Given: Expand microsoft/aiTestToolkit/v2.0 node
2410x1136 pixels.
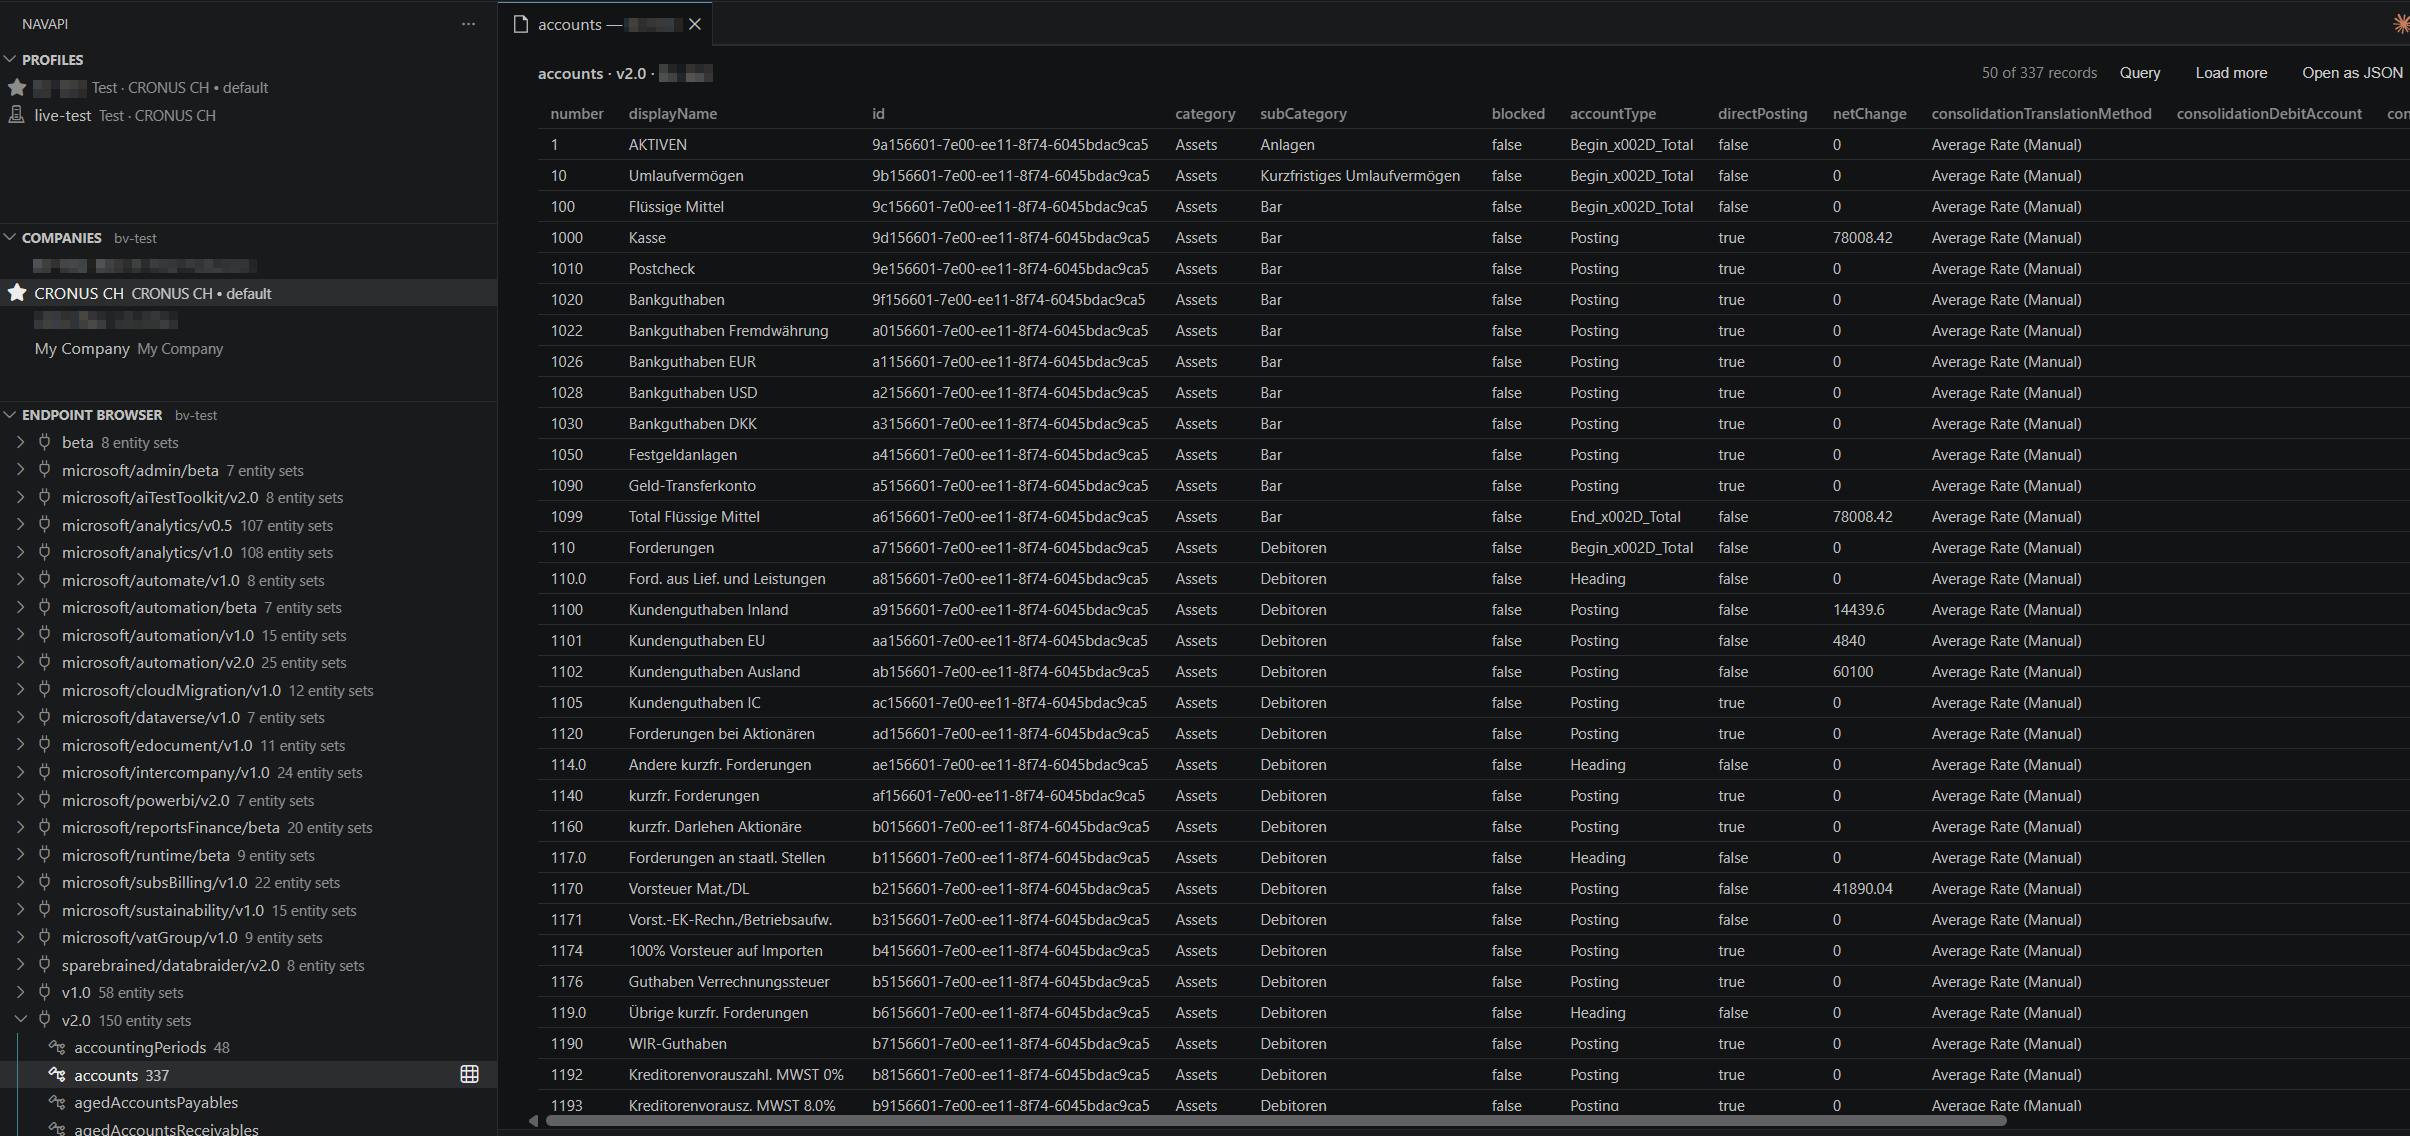Looking at the screenshot, I should tap(20, 497).
